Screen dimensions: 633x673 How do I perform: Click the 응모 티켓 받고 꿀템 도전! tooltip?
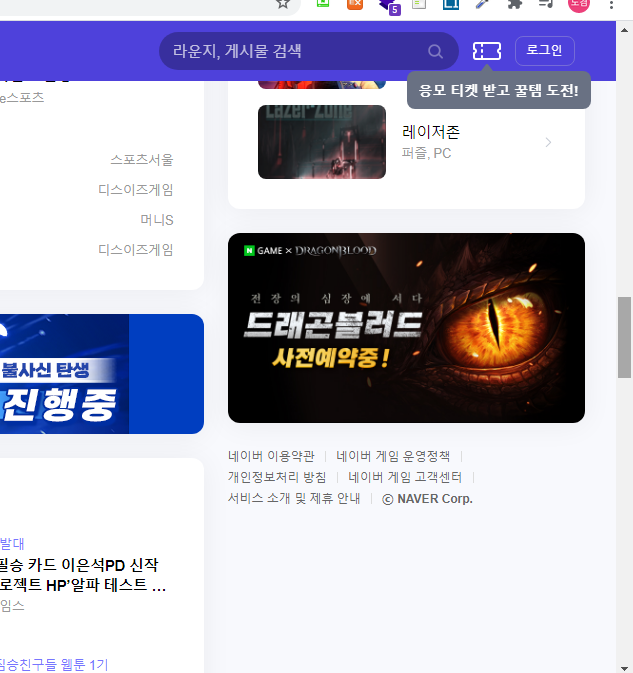499,90
